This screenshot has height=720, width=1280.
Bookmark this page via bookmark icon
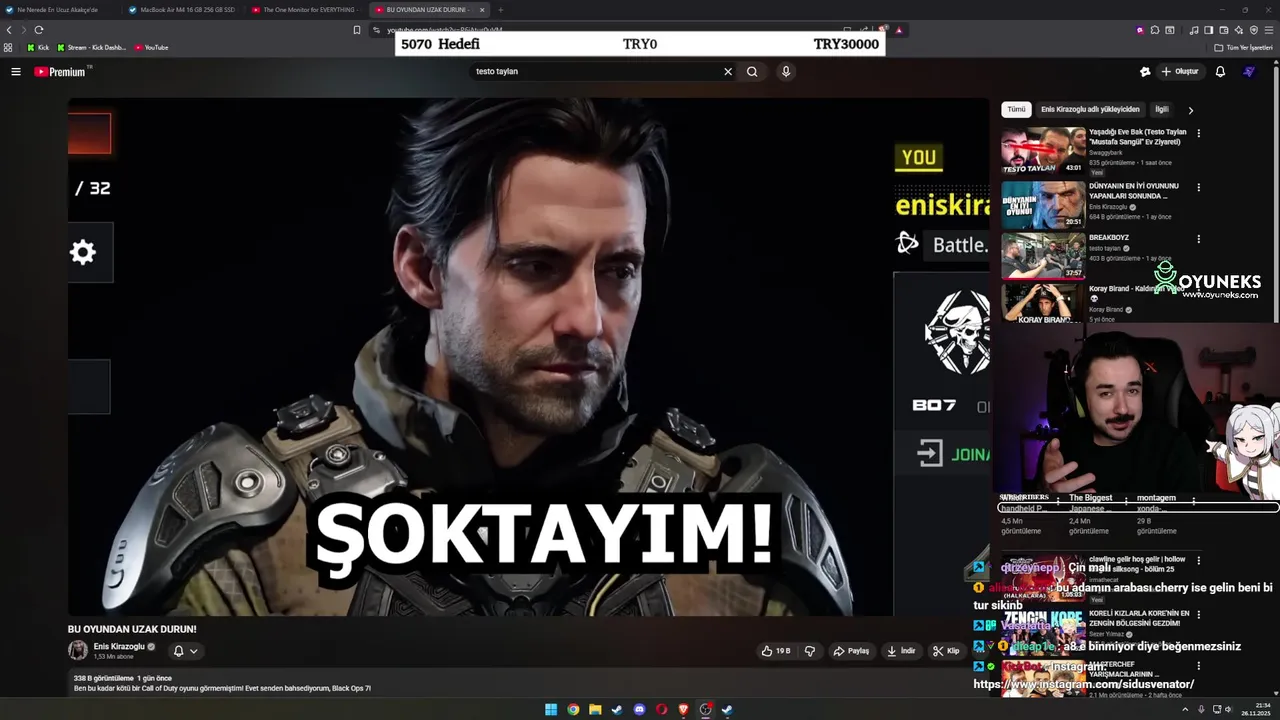coord(357,30)
